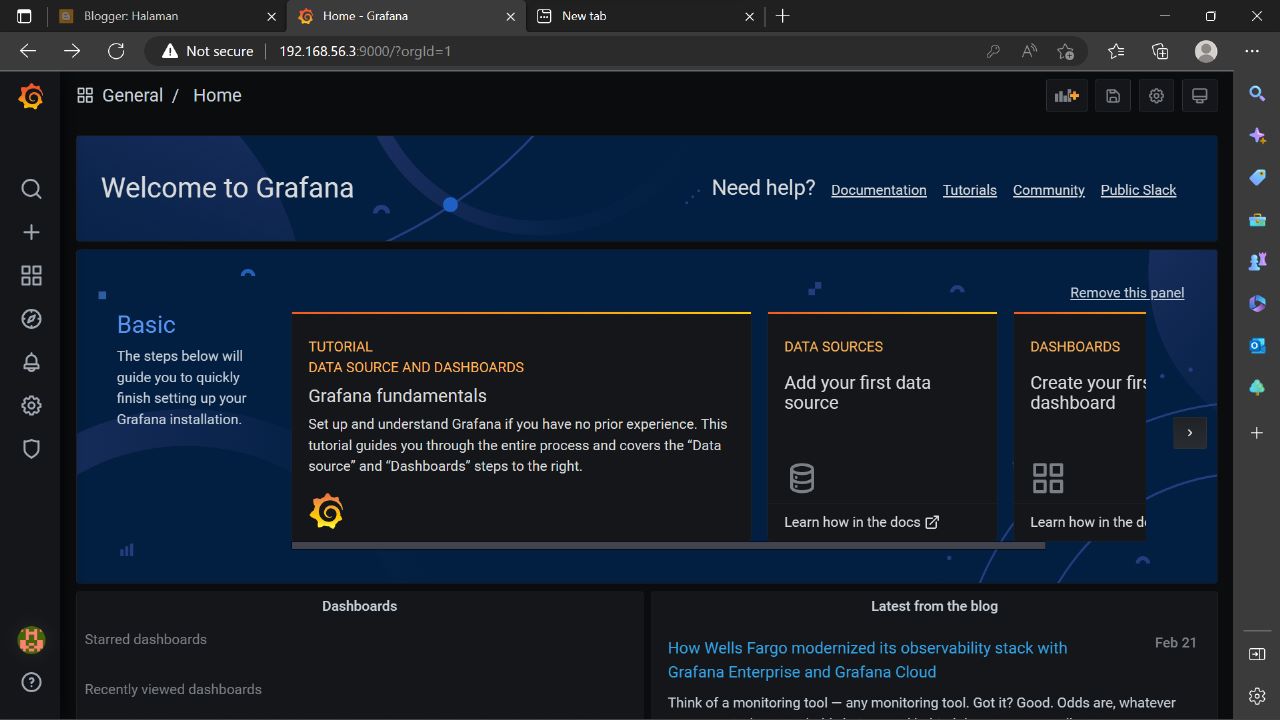Open the Help question mark icon
This screenshot has width=1280, height=720.
pos(31,683)
